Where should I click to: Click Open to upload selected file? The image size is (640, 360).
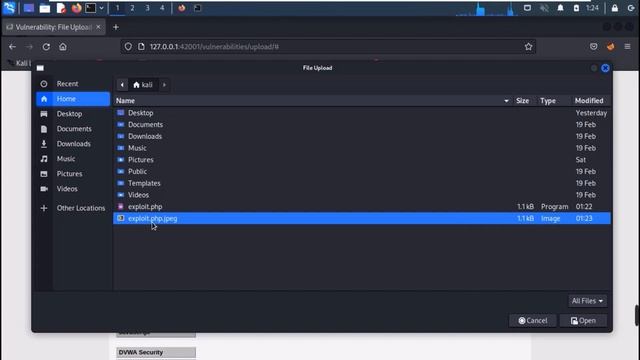583,320
